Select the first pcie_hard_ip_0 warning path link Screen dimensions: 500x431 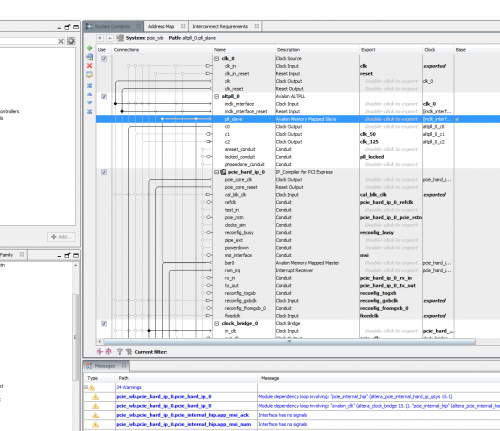pyautogui.click(x=164, y=397)
